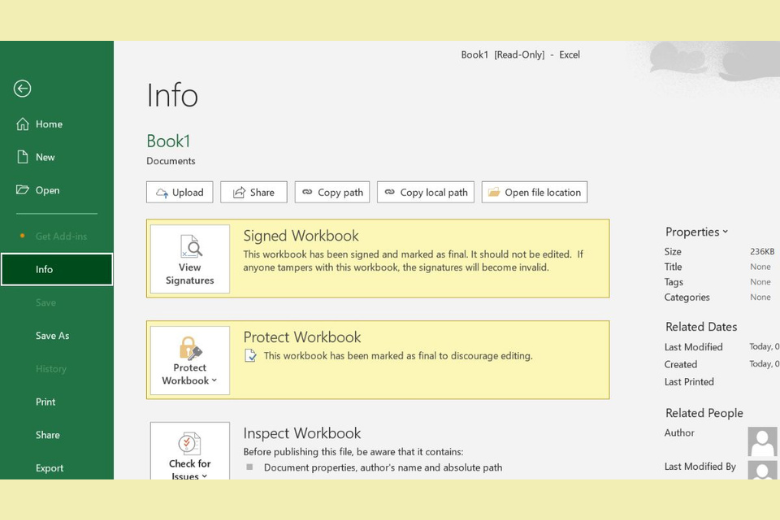Expand the Properties dropdown heading
Viewport: 780px width, 520px height.
(697, 232)
